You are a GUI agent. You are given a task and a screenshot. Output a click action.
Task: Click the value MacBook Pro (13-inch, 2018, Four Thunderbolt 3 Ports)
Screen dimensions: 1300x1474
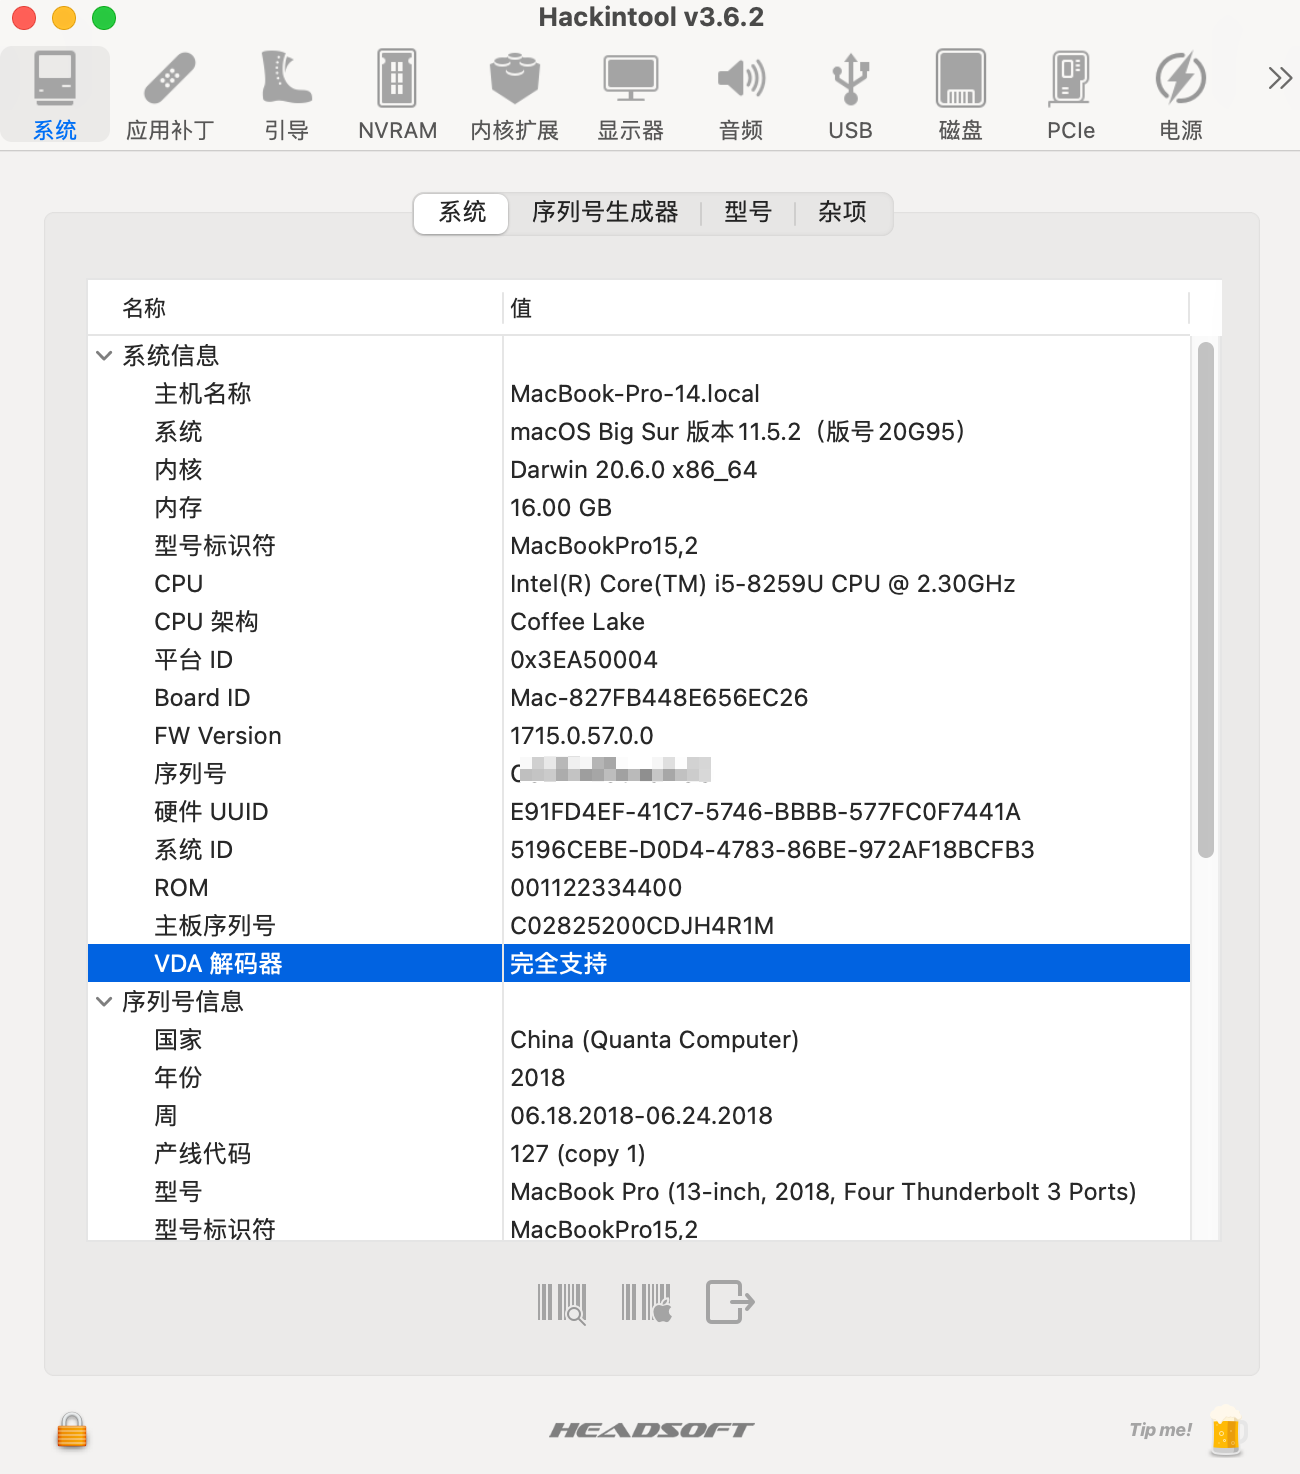823,1192
